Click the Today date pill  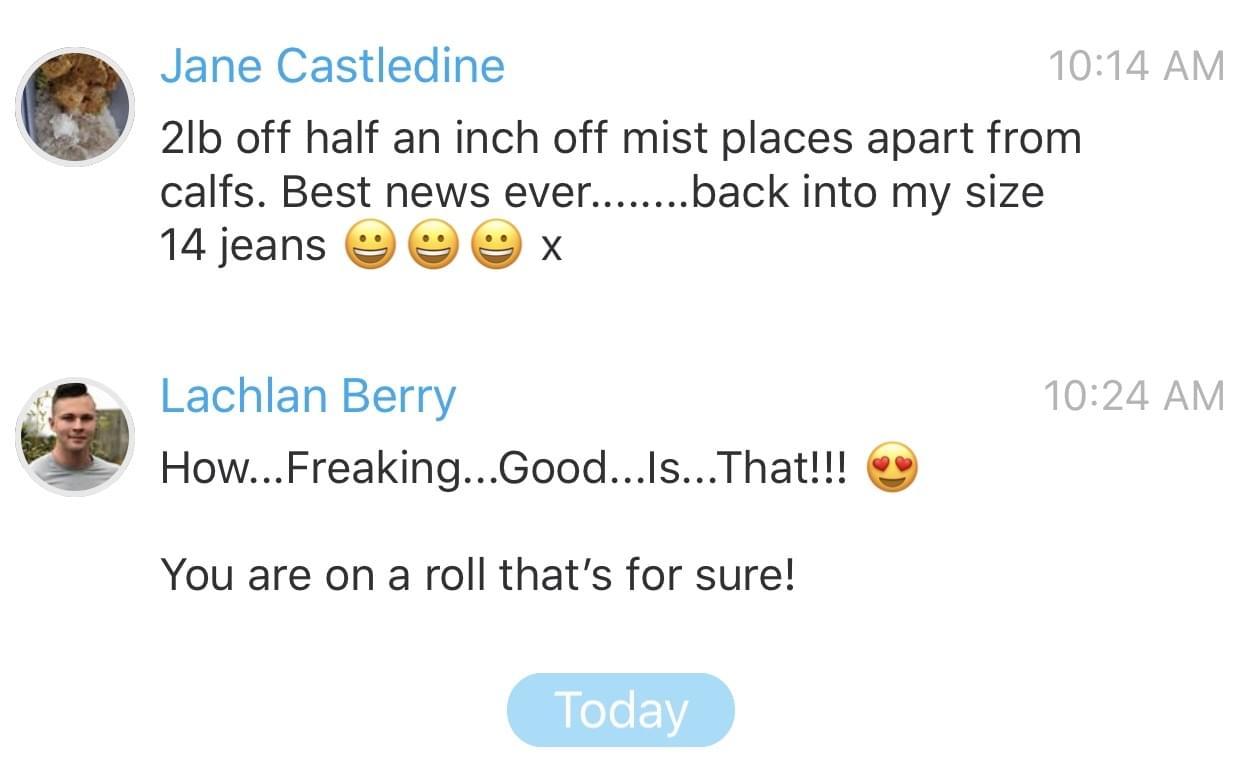click(x=621, y=710)
